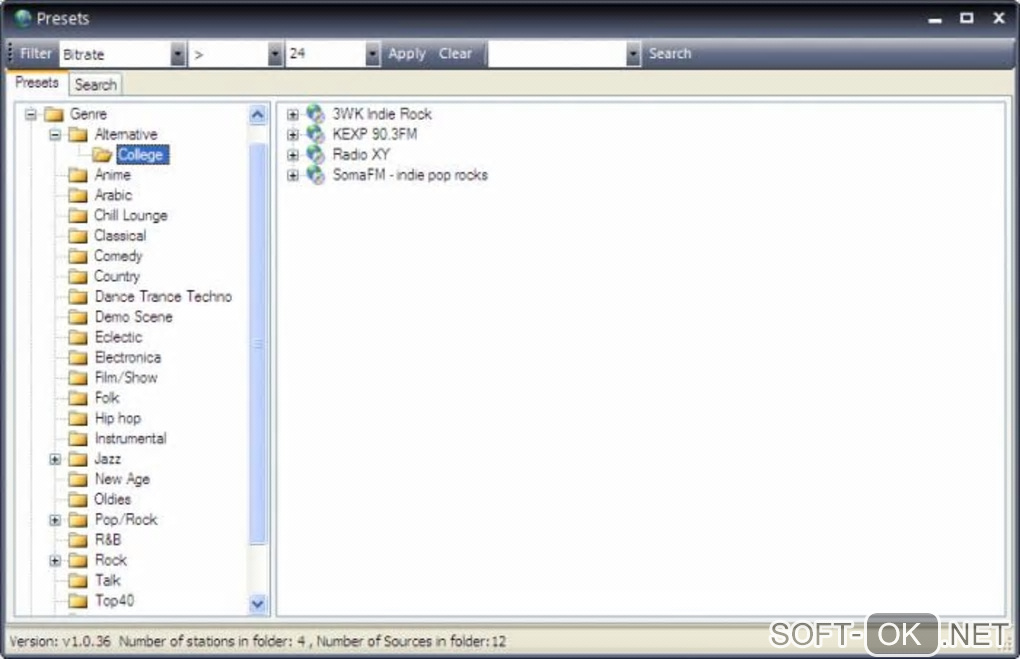Expand SomaFM indie pop rocks station
Screen dimensions: 1020x659
tap(293, 175)
